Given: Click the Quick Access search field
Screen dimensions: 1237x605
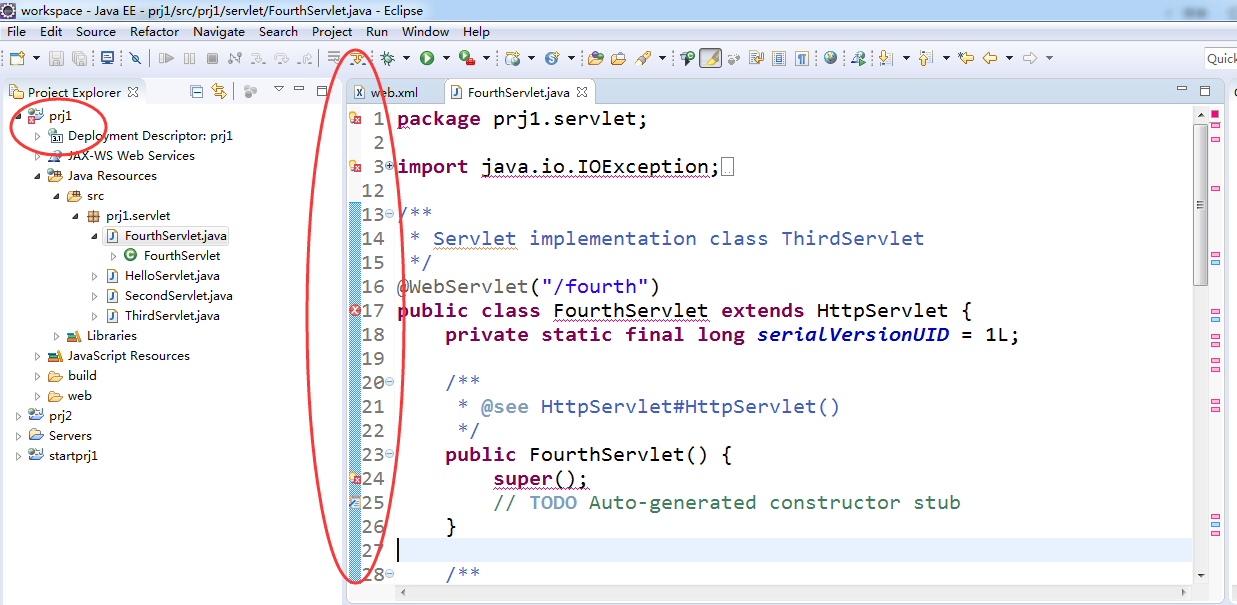Looking at the screenshot, I should coord(1220,58).
